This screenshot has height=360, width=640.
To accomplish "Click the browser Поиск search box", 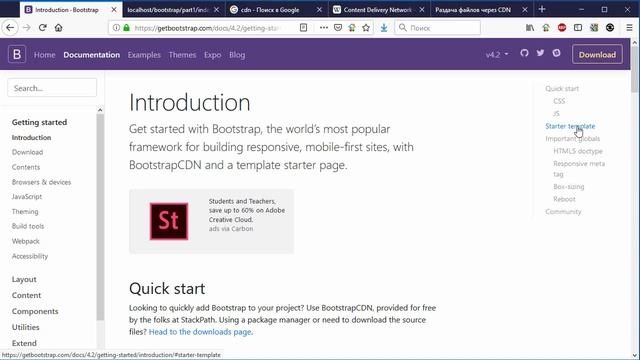I will tap(437, 28).
